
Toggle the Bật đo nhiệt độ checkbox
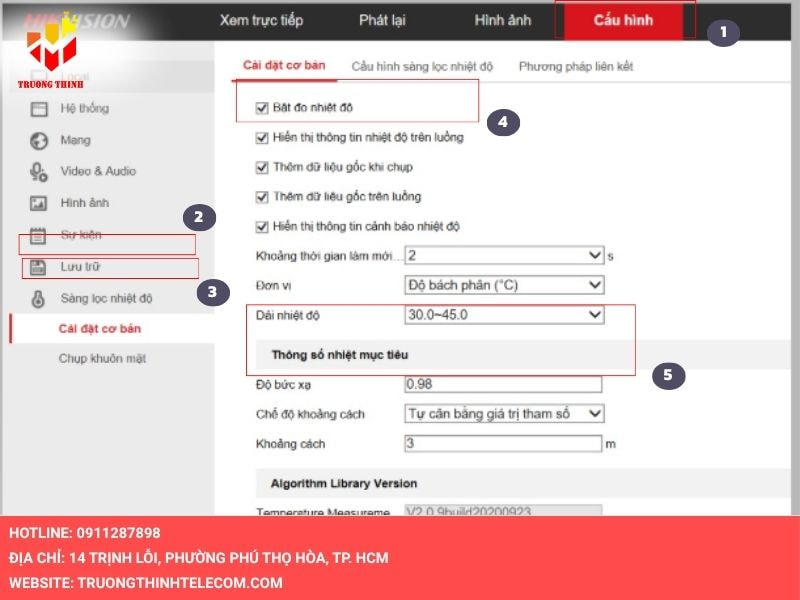[262, 107]
